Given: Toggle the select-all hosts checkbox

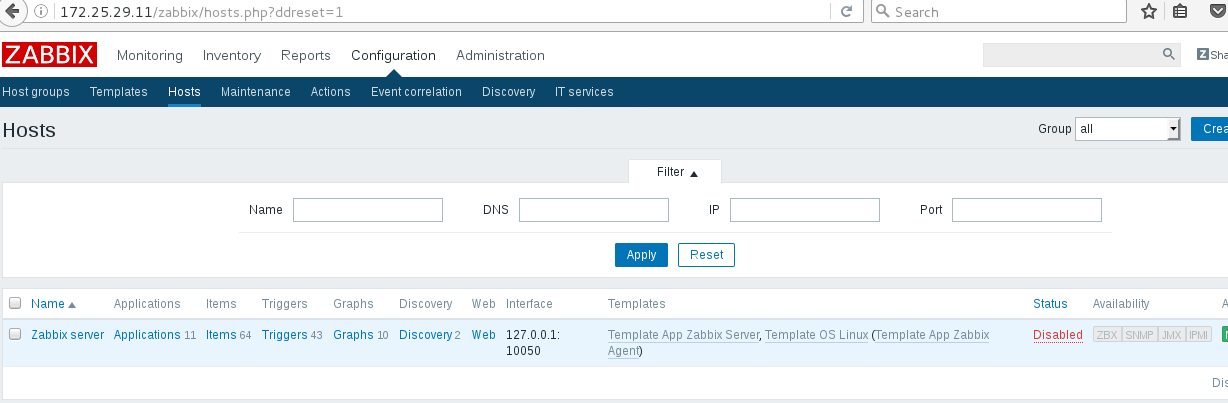Looking at the screenshot, I should click(15, 303).
